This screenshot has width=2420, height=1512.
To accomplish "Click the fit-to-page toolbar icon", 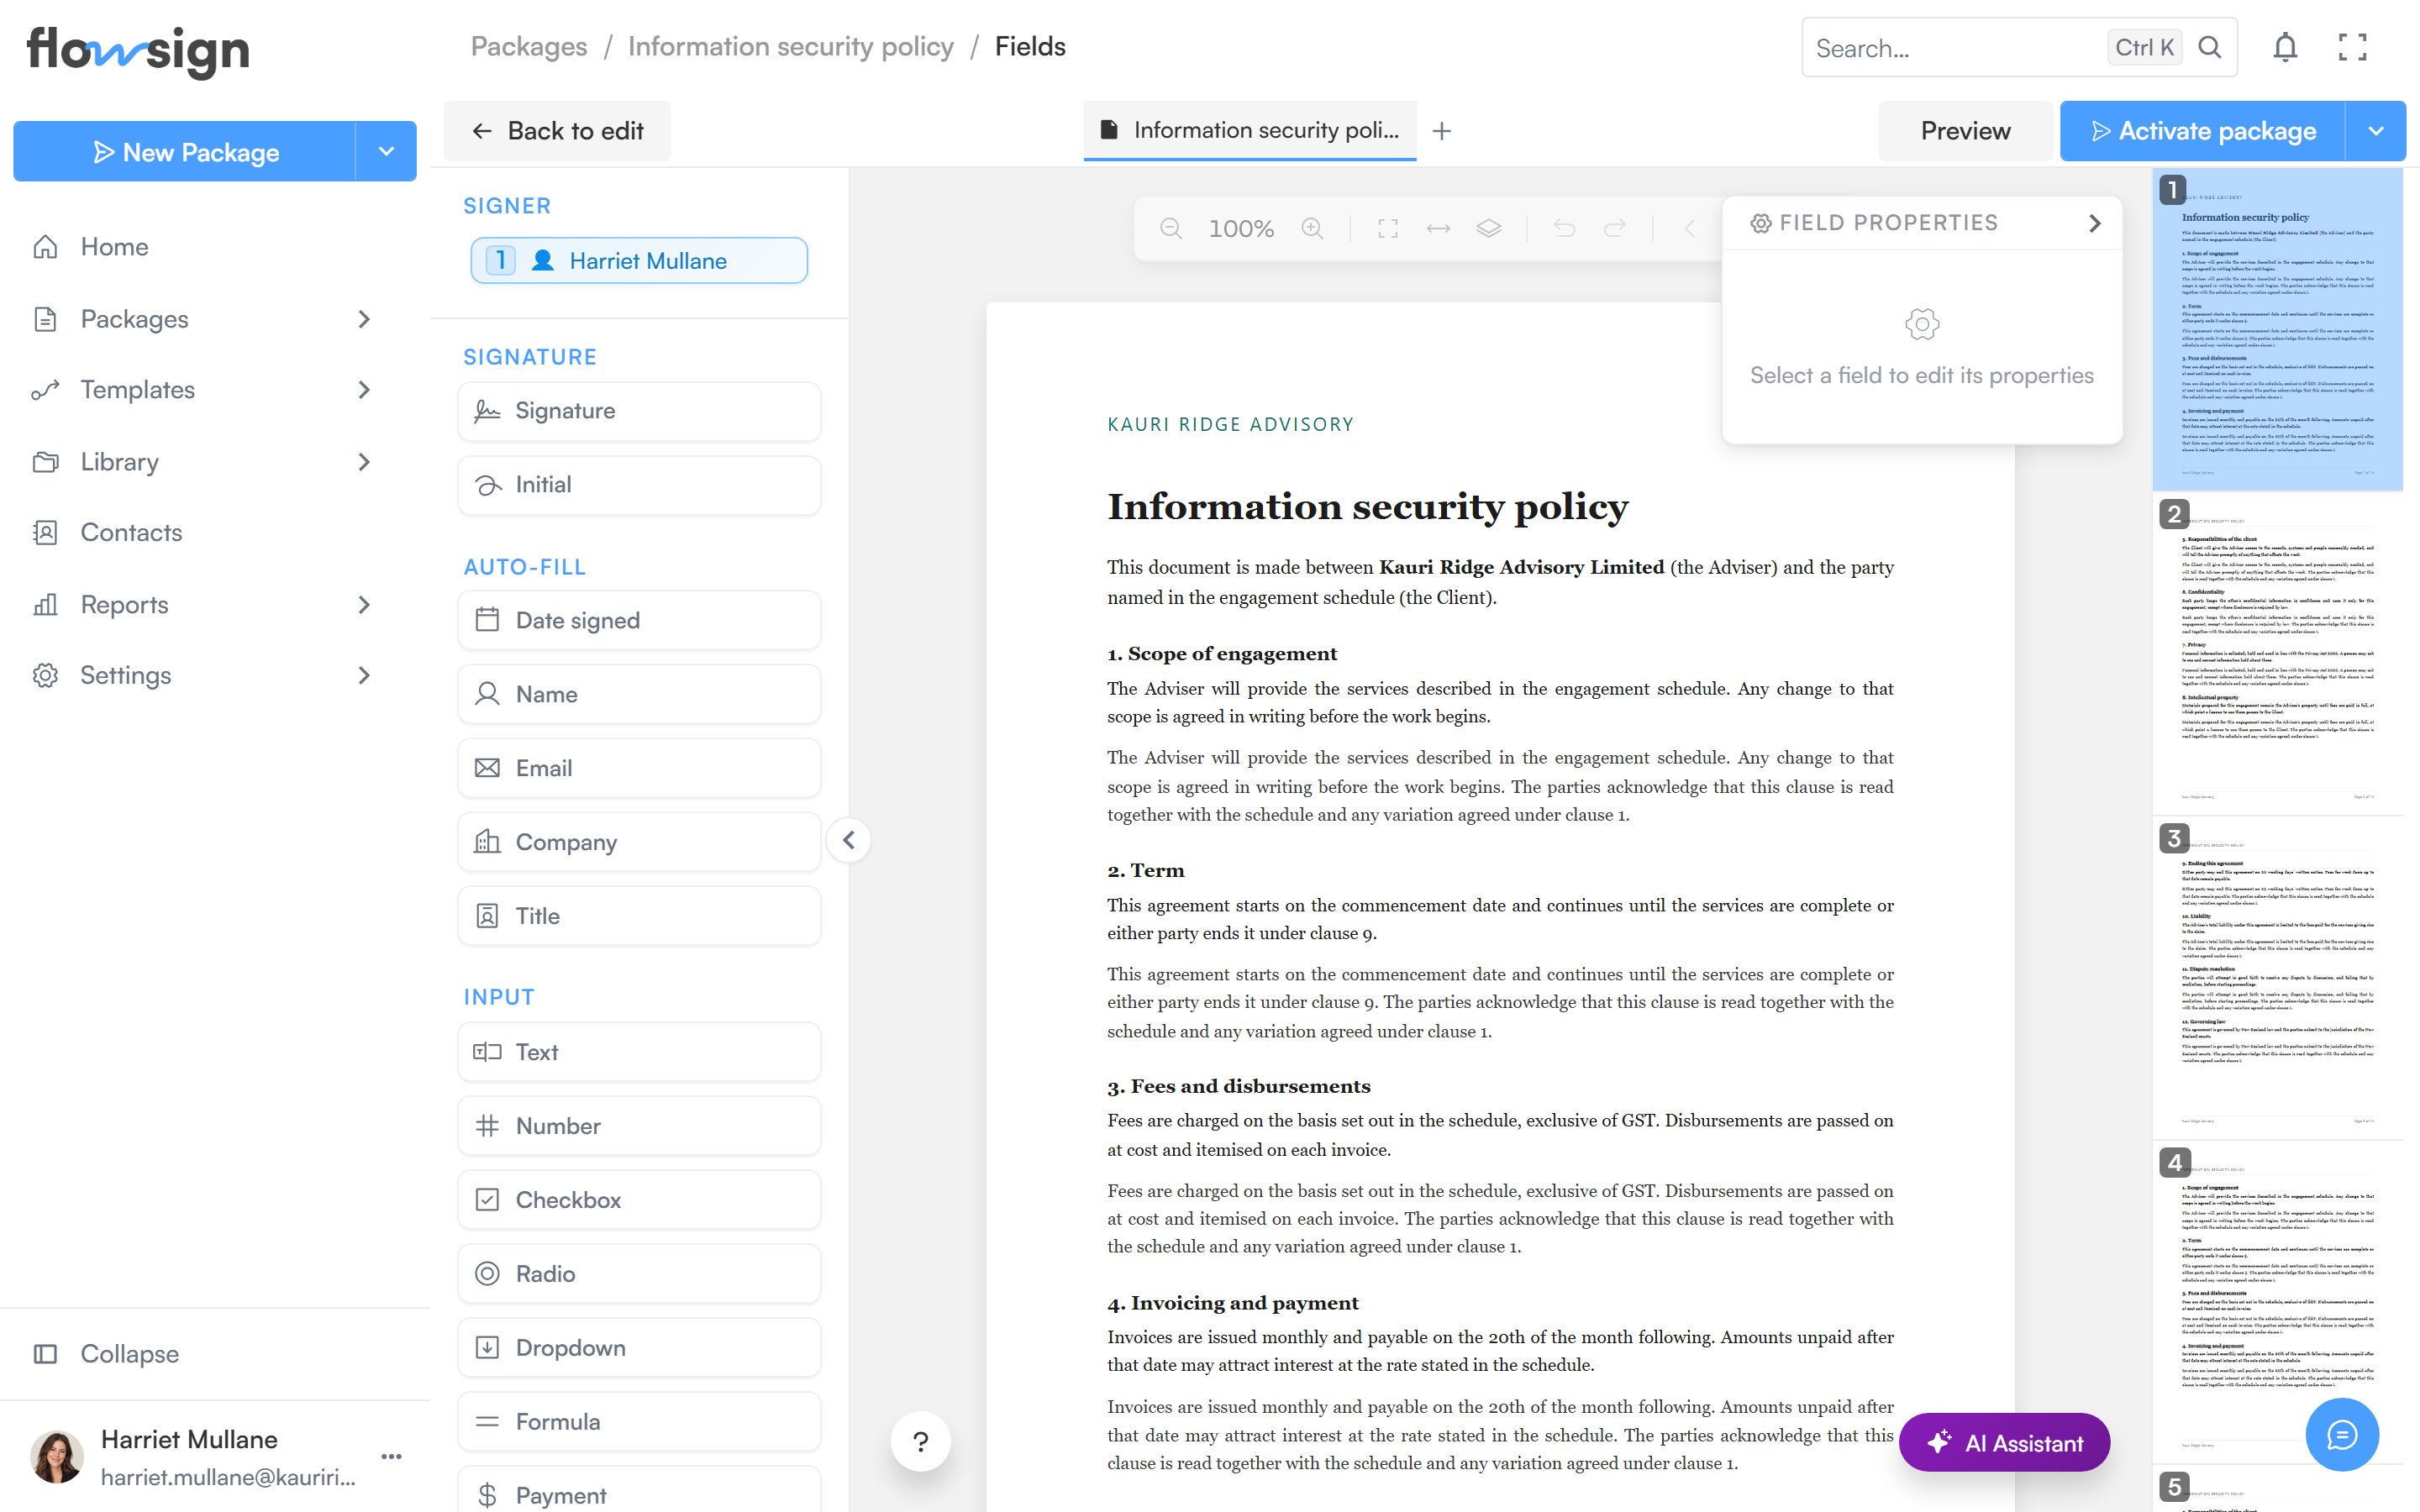I will (x=1388, y=229).
